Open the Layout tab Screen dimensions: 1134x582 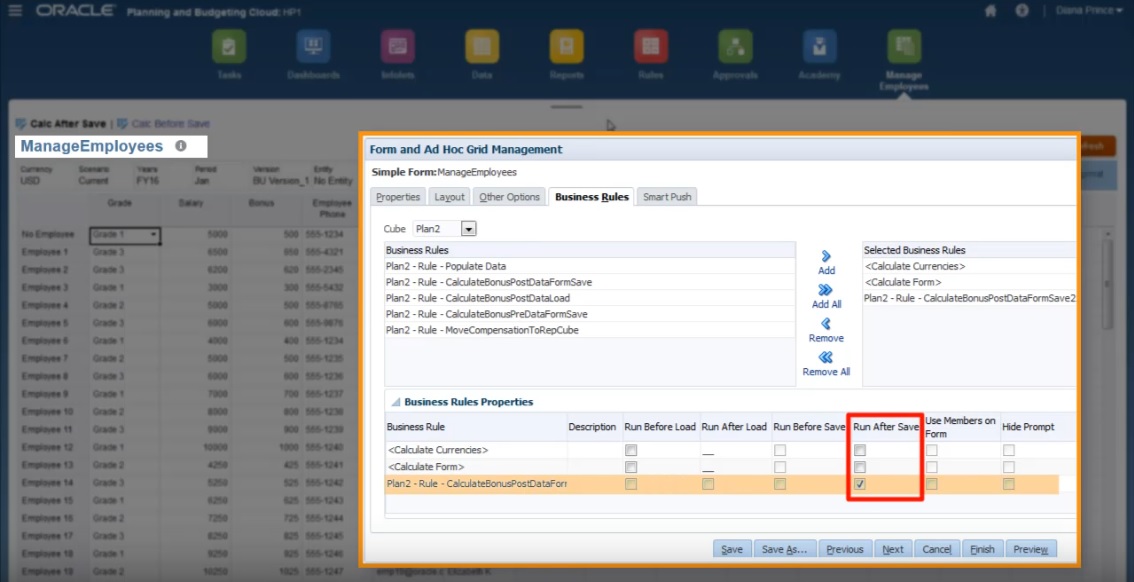point(449,197)
